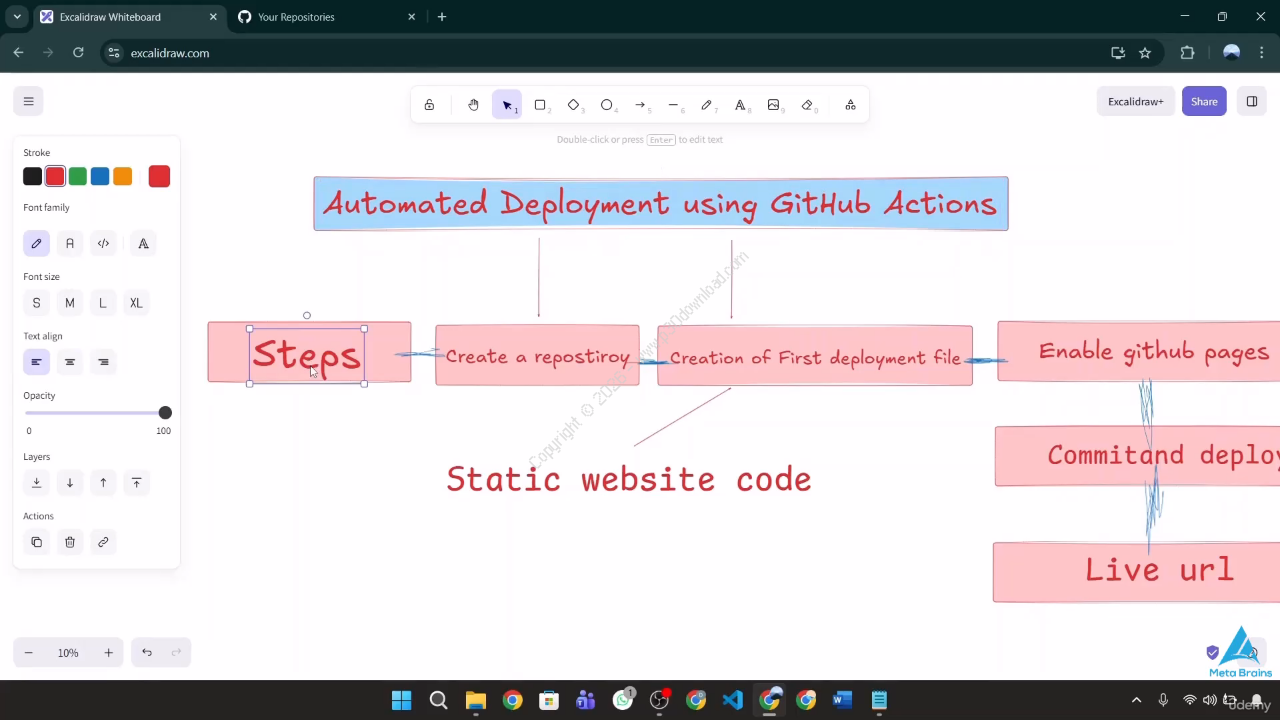
Task: Open the more tools shapes menu
Action: [850, 105]
